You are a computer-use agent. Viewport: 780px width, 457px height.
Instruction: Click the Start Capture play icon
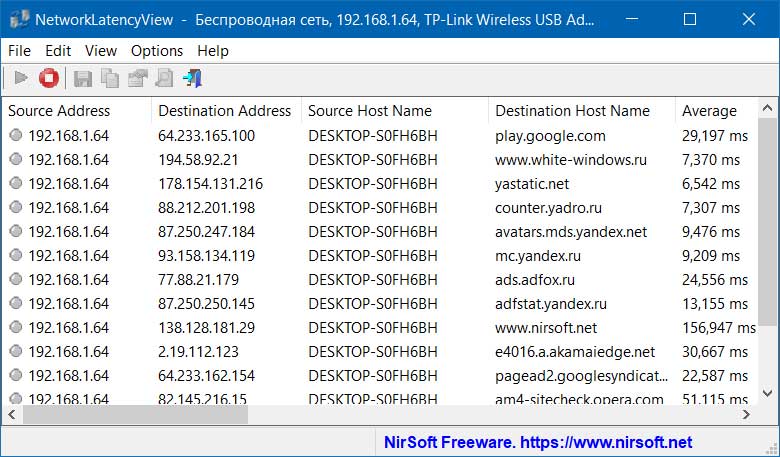(21, 78)
